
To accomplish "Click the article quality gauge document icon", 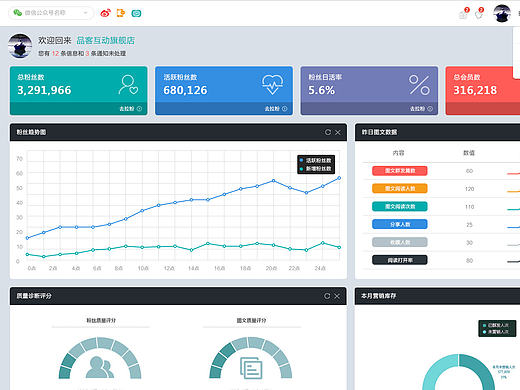I will [x=251, y=368].
